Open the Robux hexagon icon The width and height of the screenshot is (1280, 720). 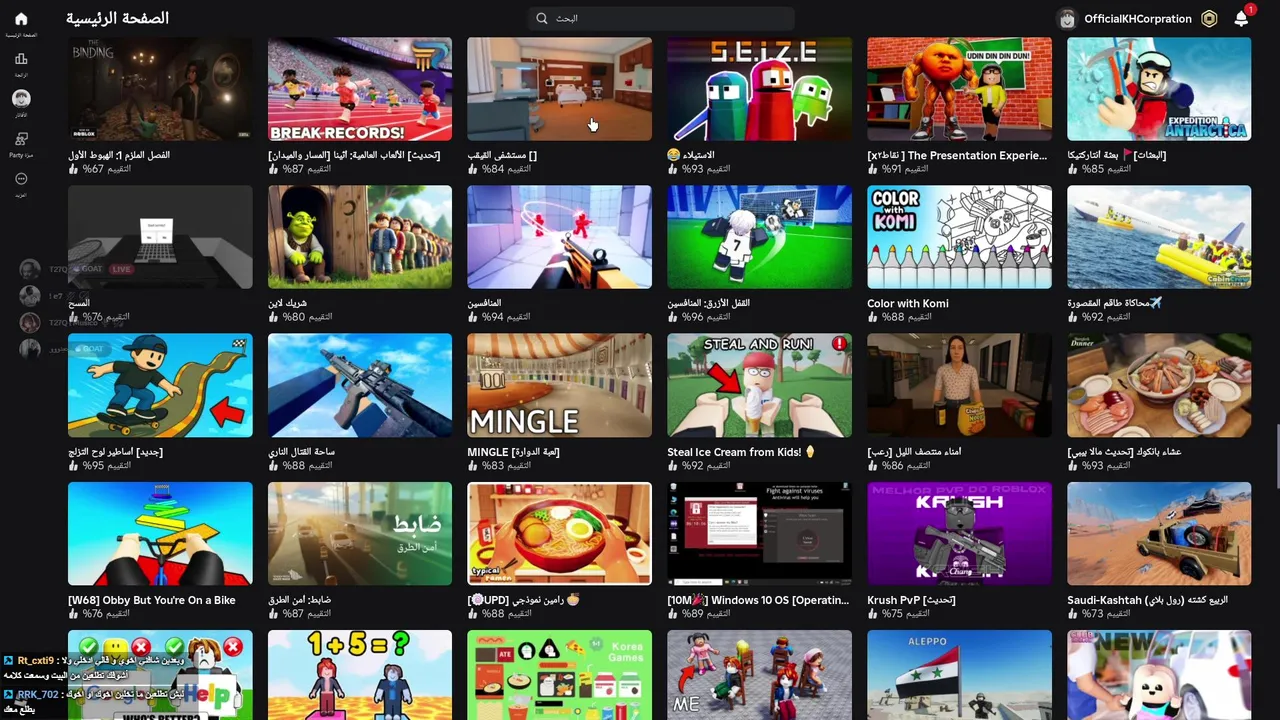point(1209,18)
